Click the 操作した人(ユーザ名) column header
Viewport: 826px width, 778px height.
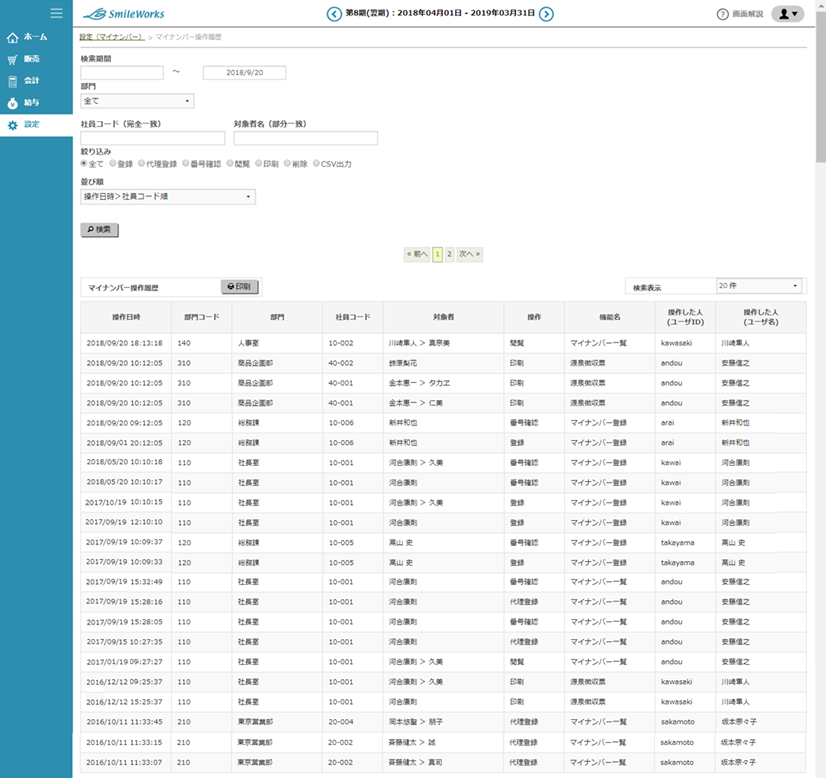point(761,317)
